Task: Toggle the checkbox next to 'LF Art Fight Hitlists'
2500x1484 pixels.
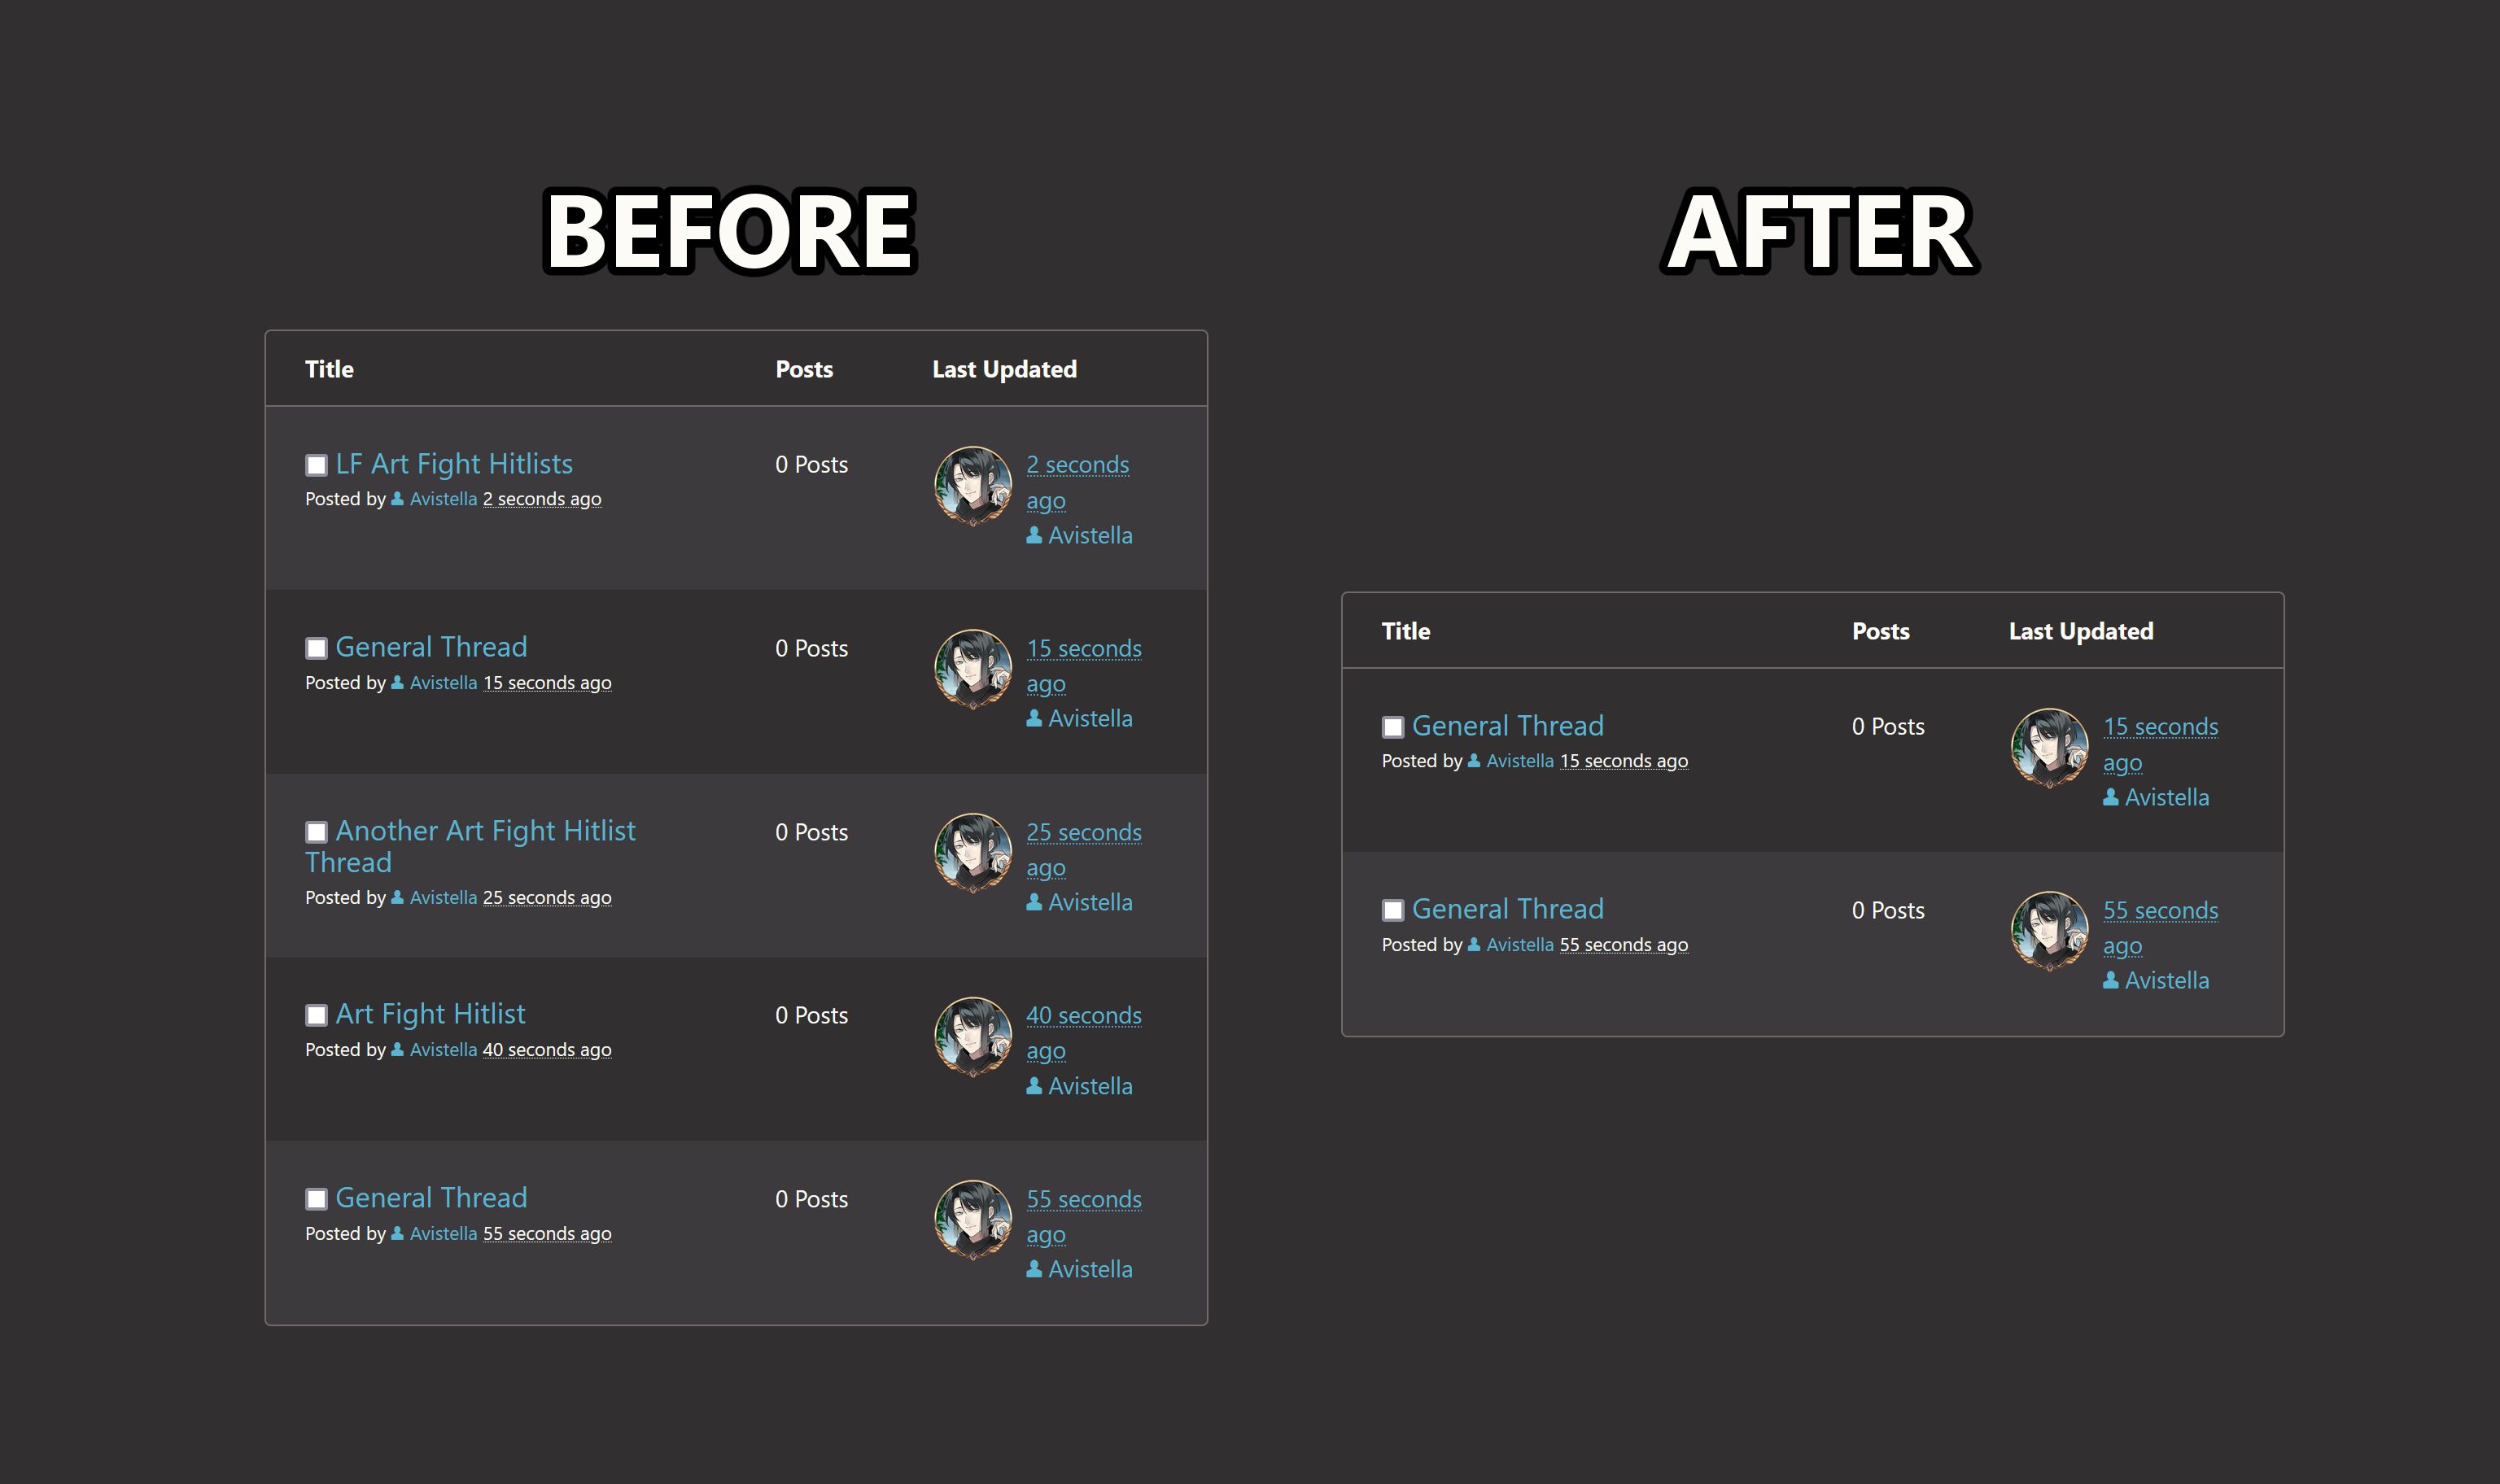Action: click(312, 463)
